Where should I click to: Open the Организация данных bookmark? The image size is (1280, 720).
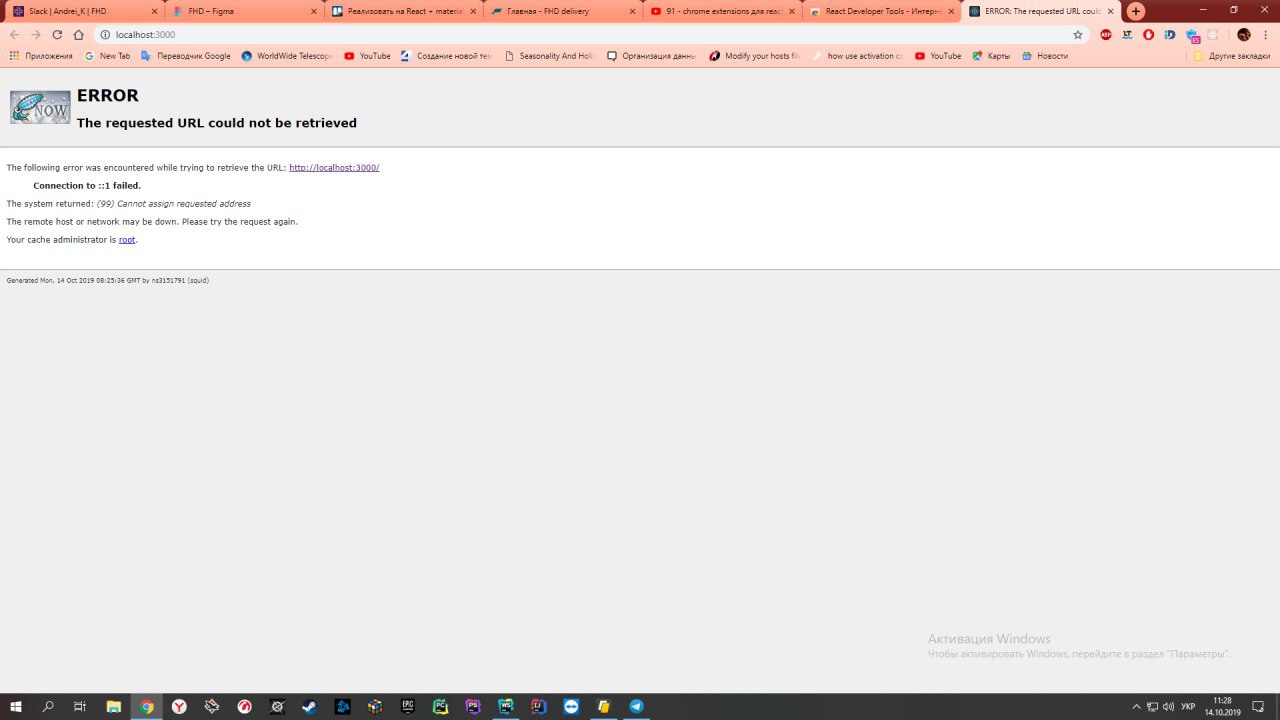[x=651, y=56]
